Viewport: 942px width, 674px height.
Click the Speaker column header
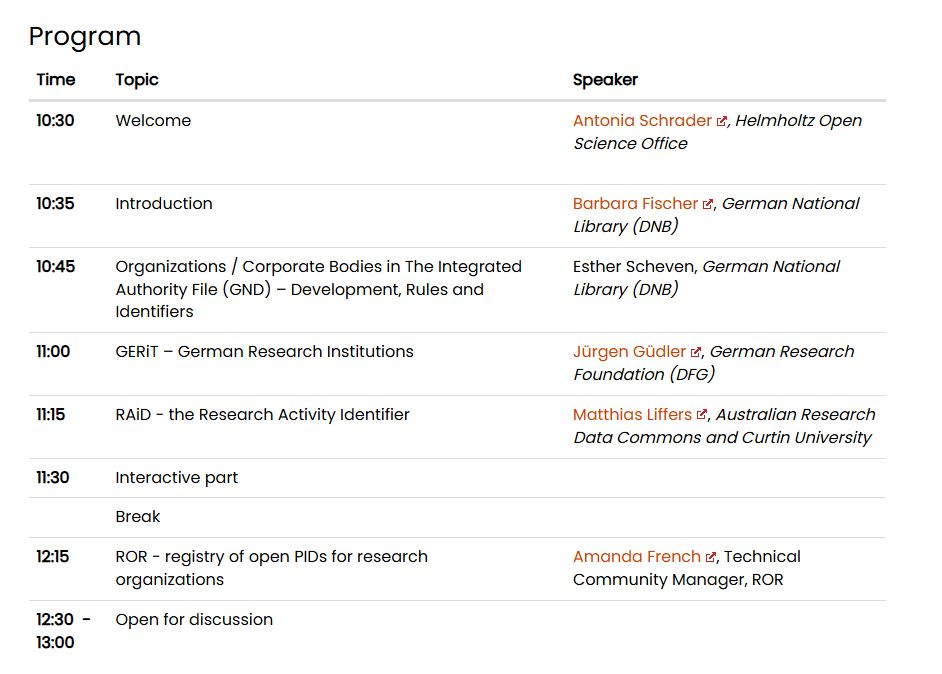click(x=605, y=80)
